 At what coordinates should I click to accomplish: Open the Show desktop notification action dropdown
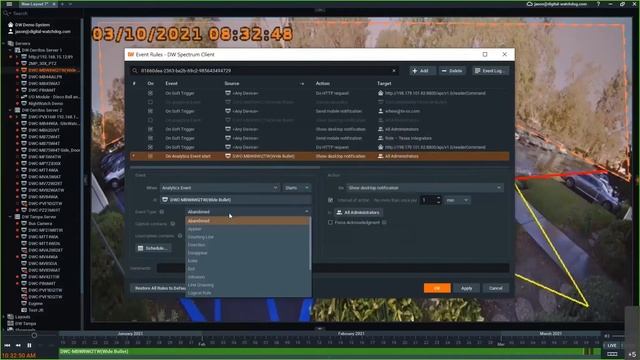pos(424,188)
